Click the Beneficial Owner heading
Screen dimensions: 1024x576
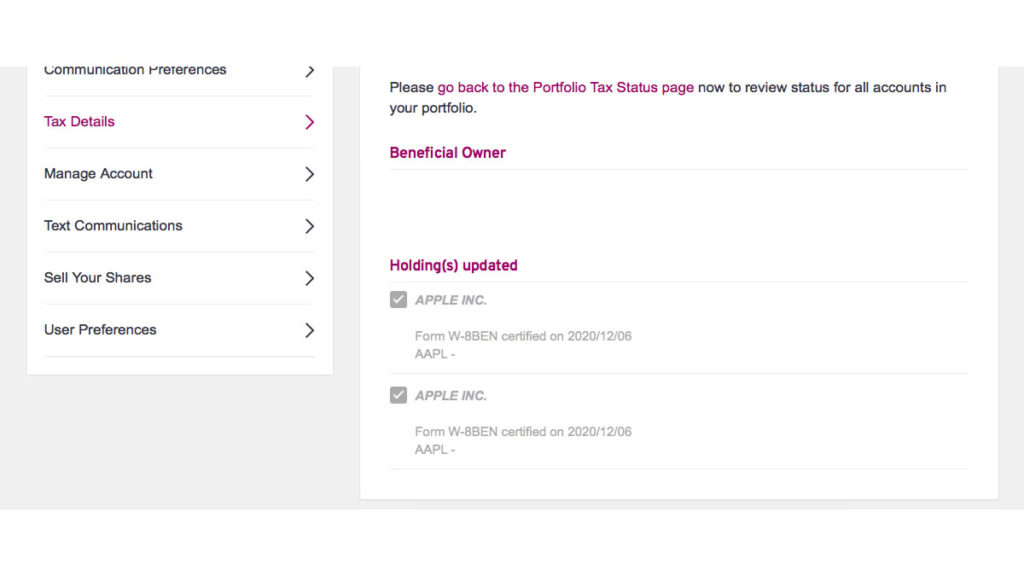(x=447, y=153)
